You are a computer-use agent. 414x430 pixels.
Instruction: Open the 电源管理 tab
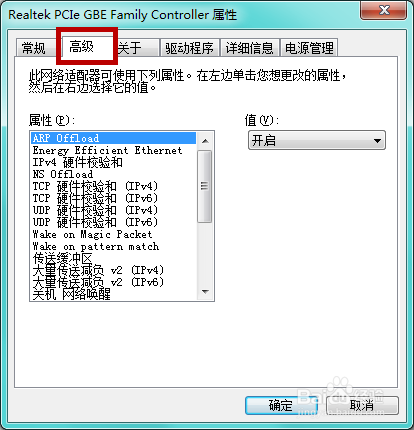point(309,48)
